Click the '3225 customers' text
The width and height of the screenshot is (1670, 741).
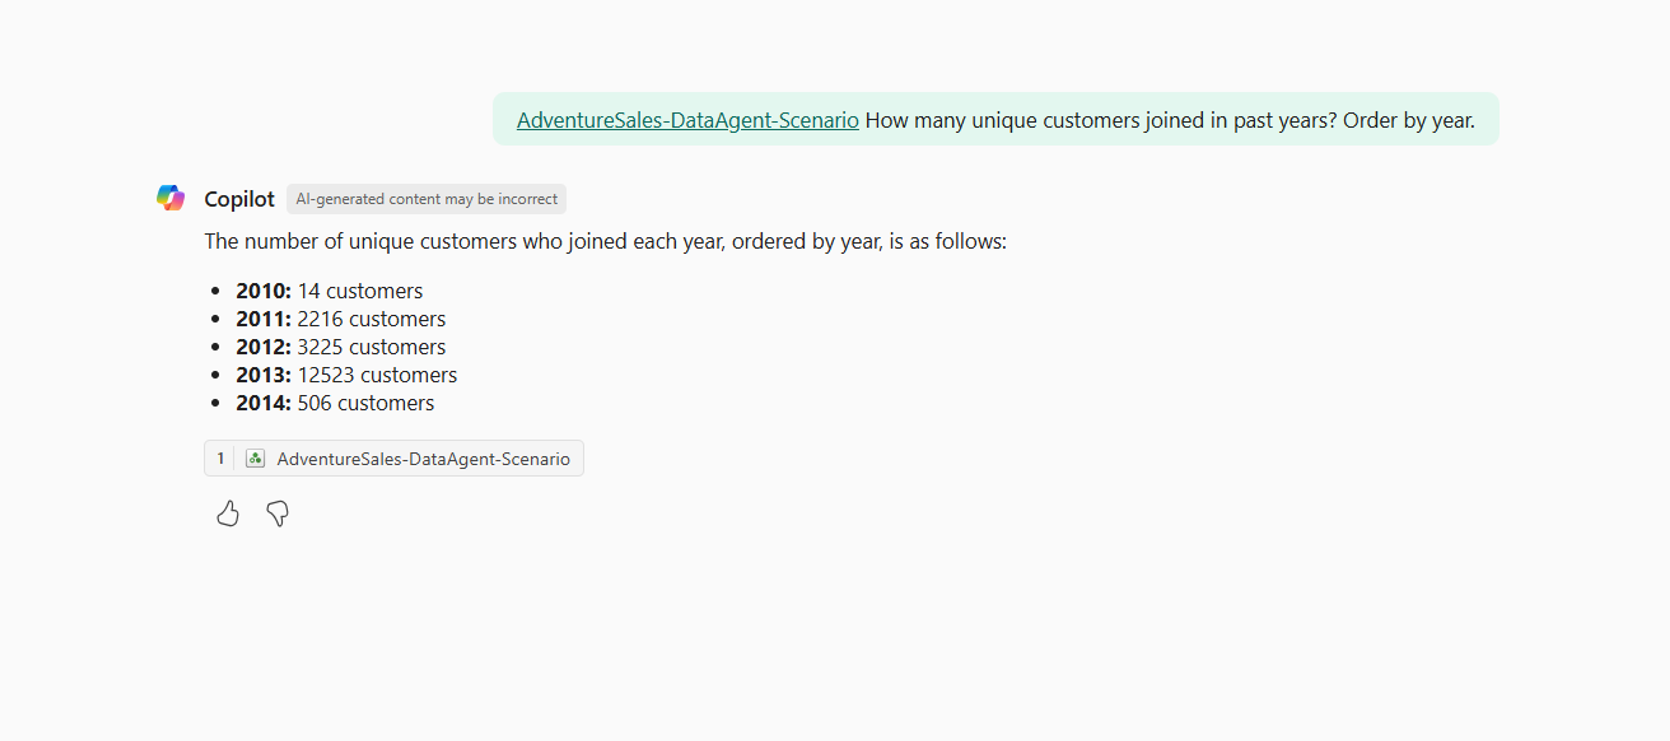[x=371, y=347]
